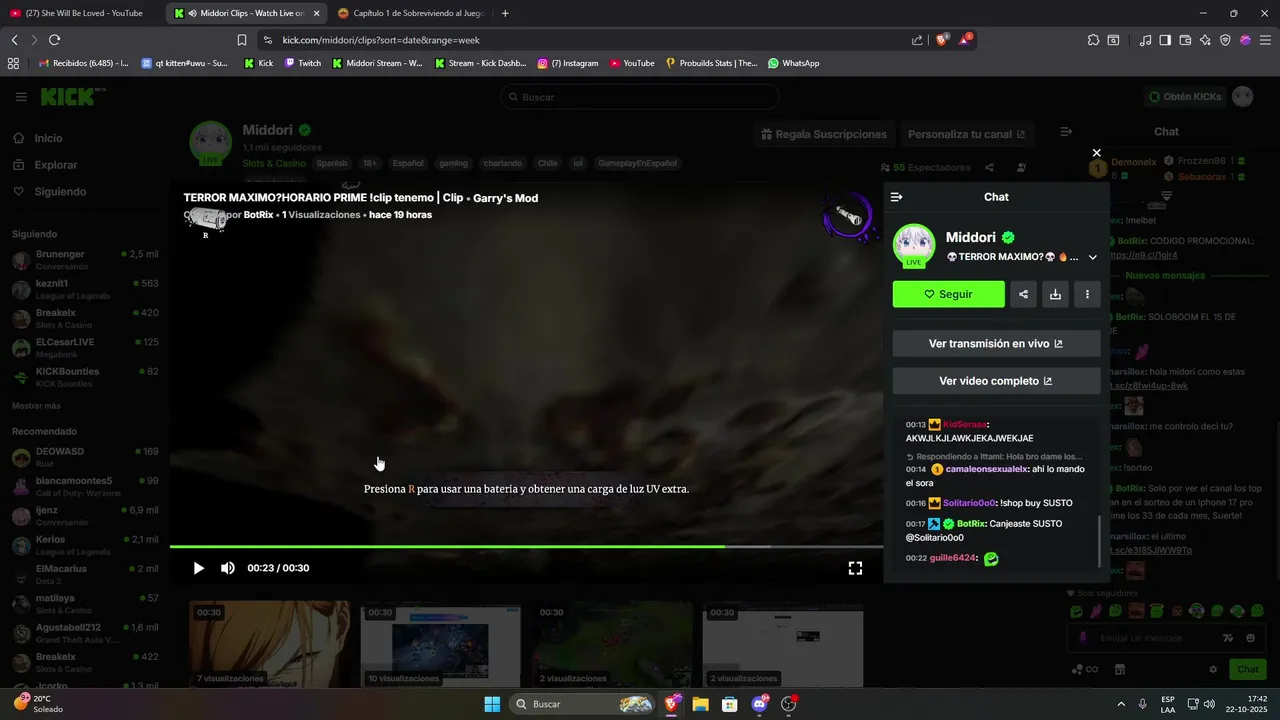Open the Probuilds Stats bookmark

(712, 63)
